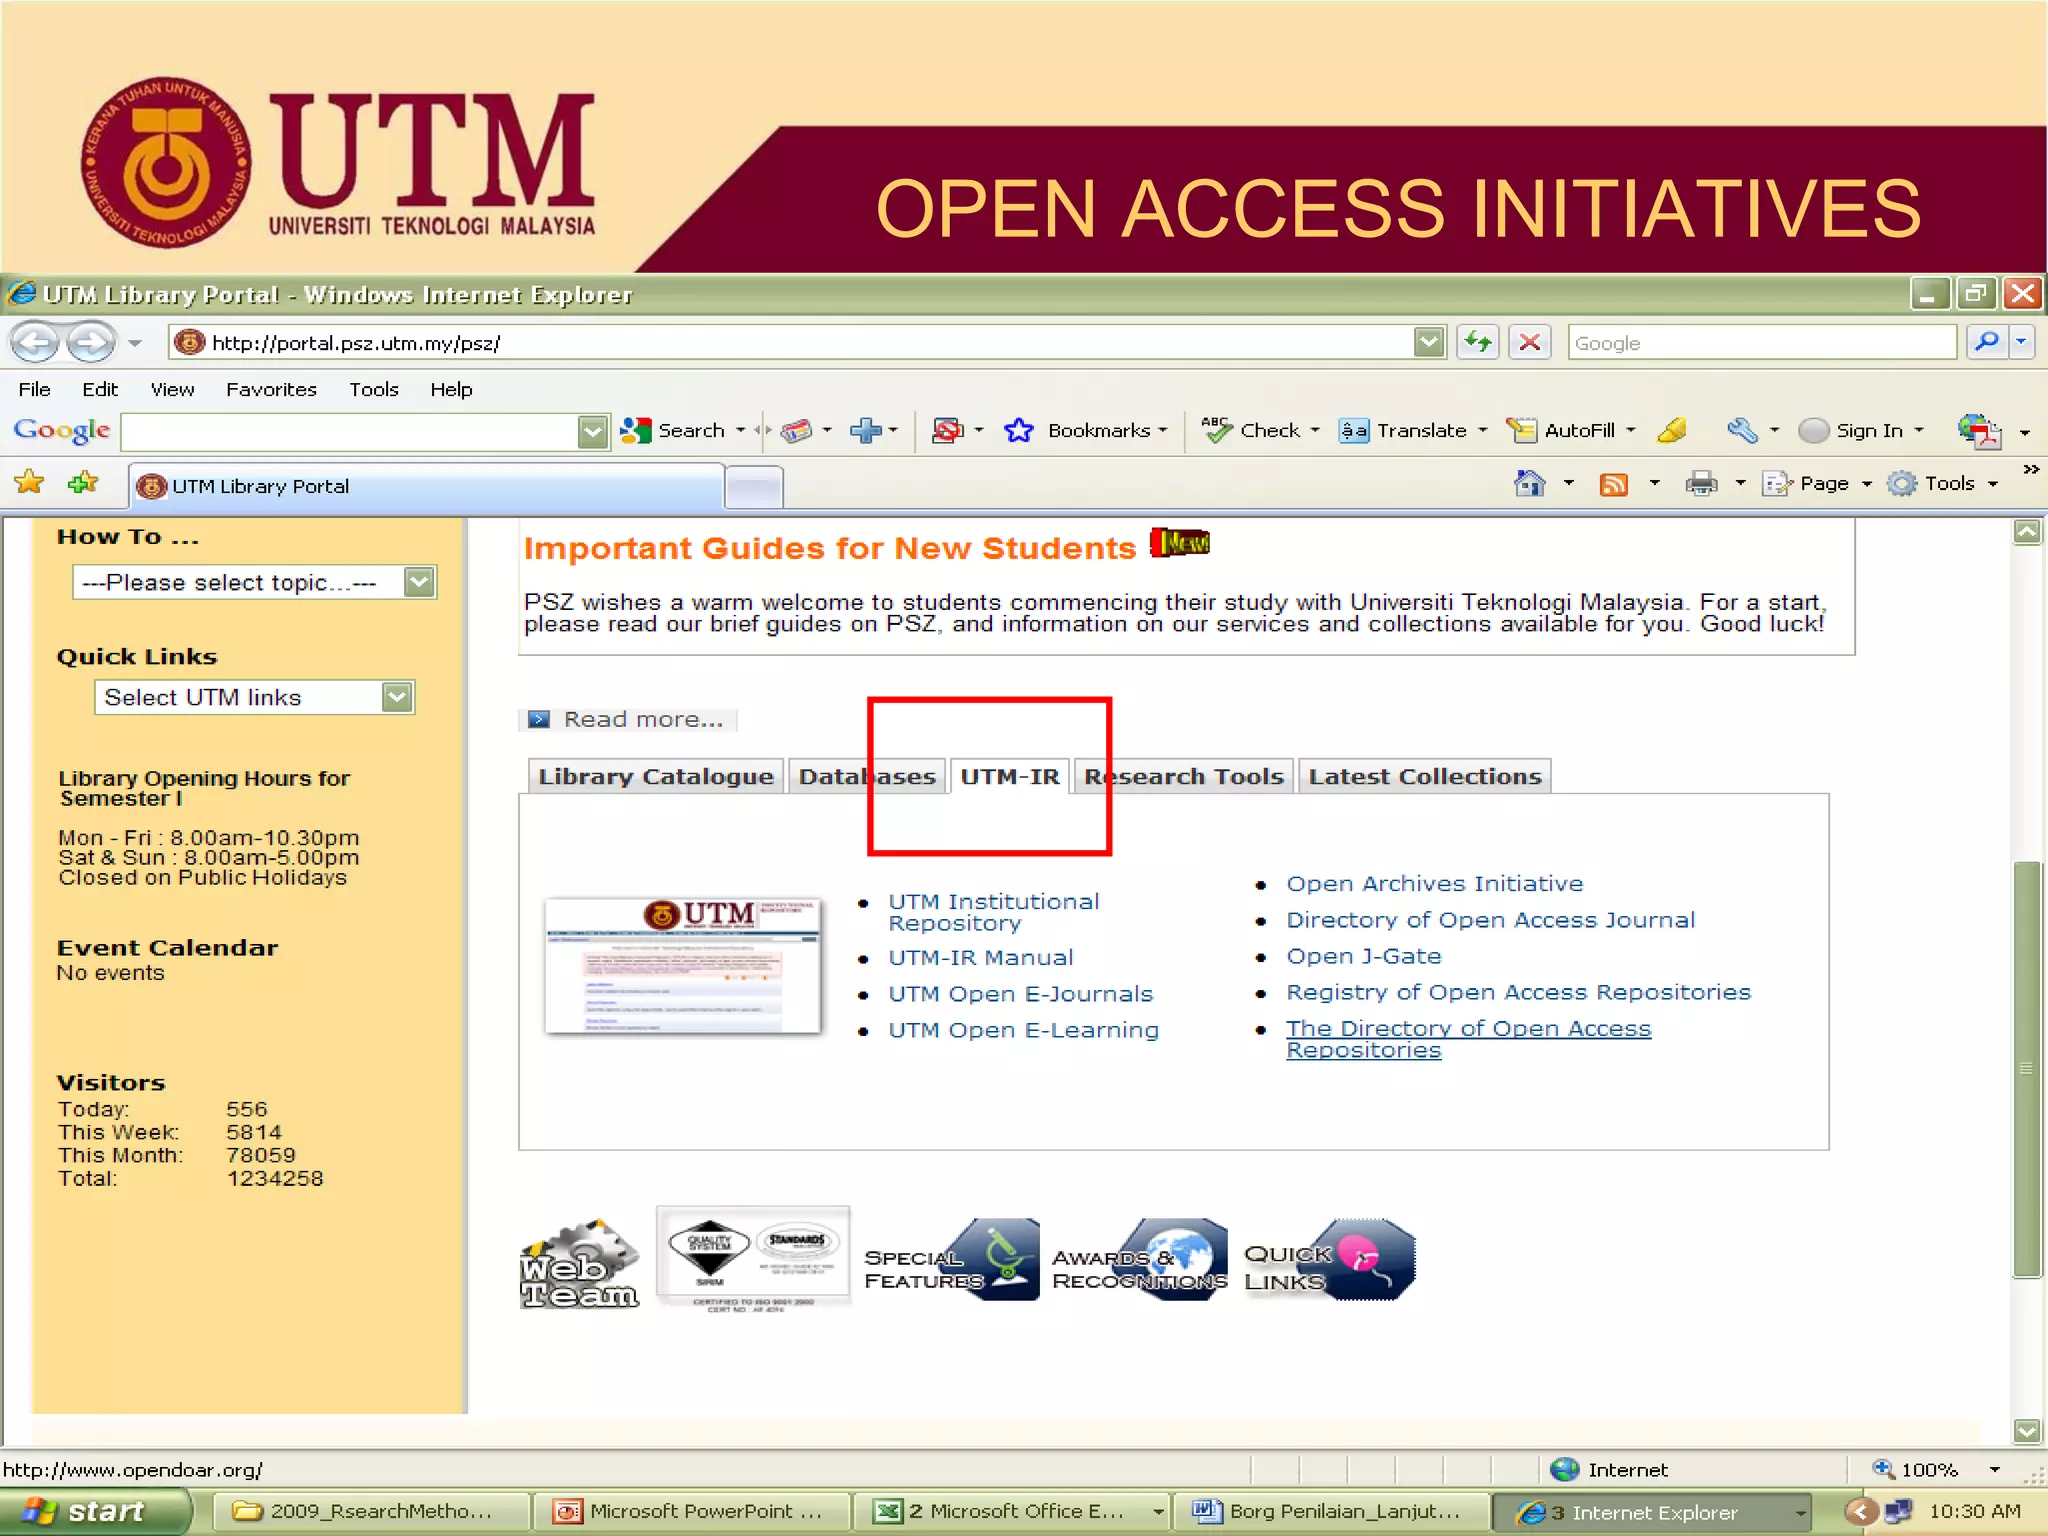Open the Directory of Open Access Journal link
This screenshot has width=2048, height=1536.
(1490, 920)
